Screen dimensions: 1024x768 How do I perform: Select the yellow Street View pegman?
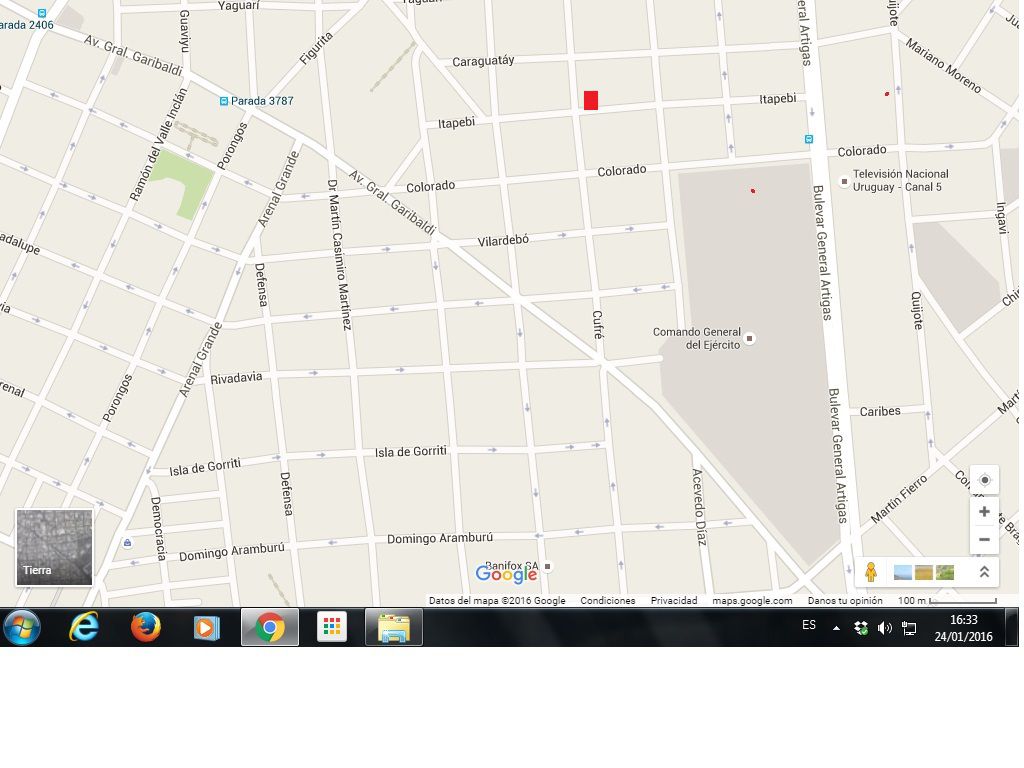point(871,572)
